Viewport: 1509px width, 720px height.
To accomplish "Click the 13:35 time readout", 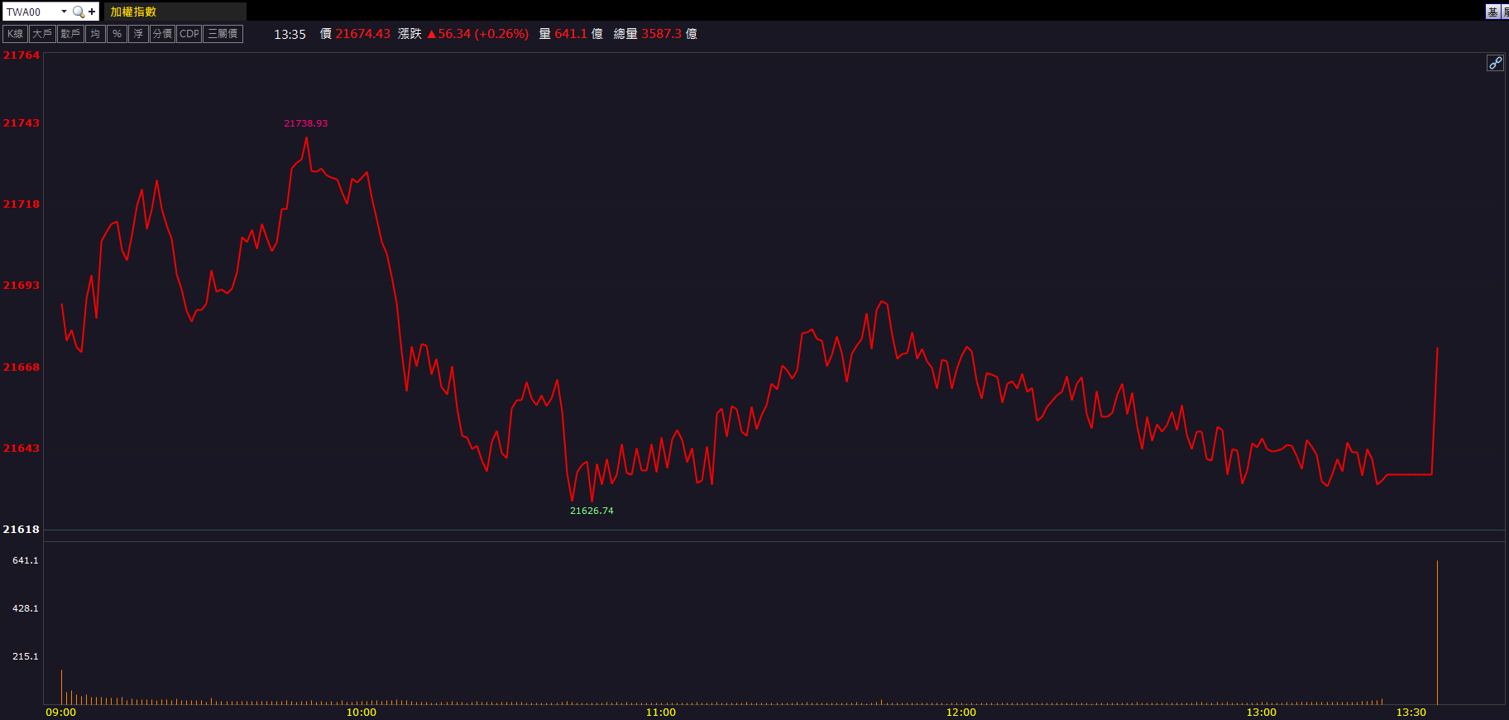I will [290, 34].
